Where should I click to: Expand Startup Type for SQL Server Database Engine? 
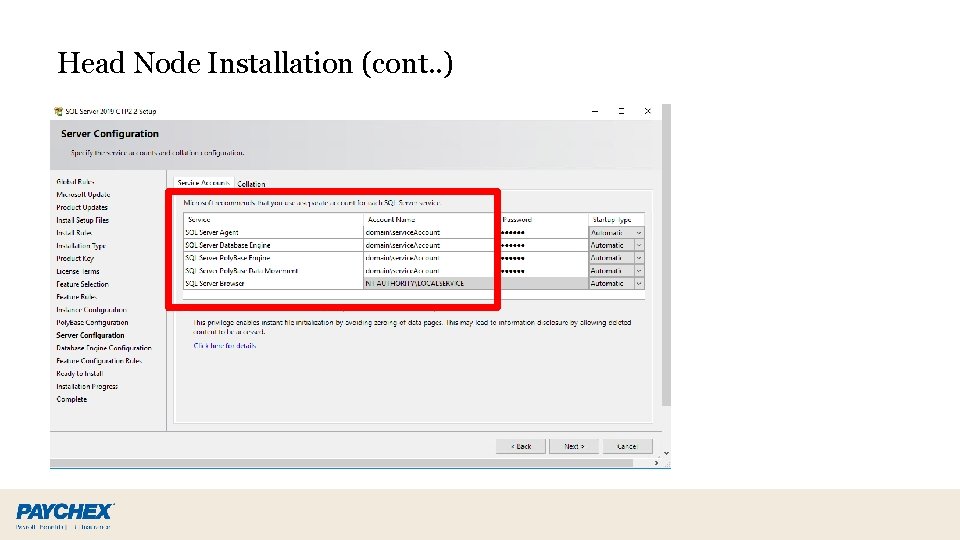tap(639, 246)
